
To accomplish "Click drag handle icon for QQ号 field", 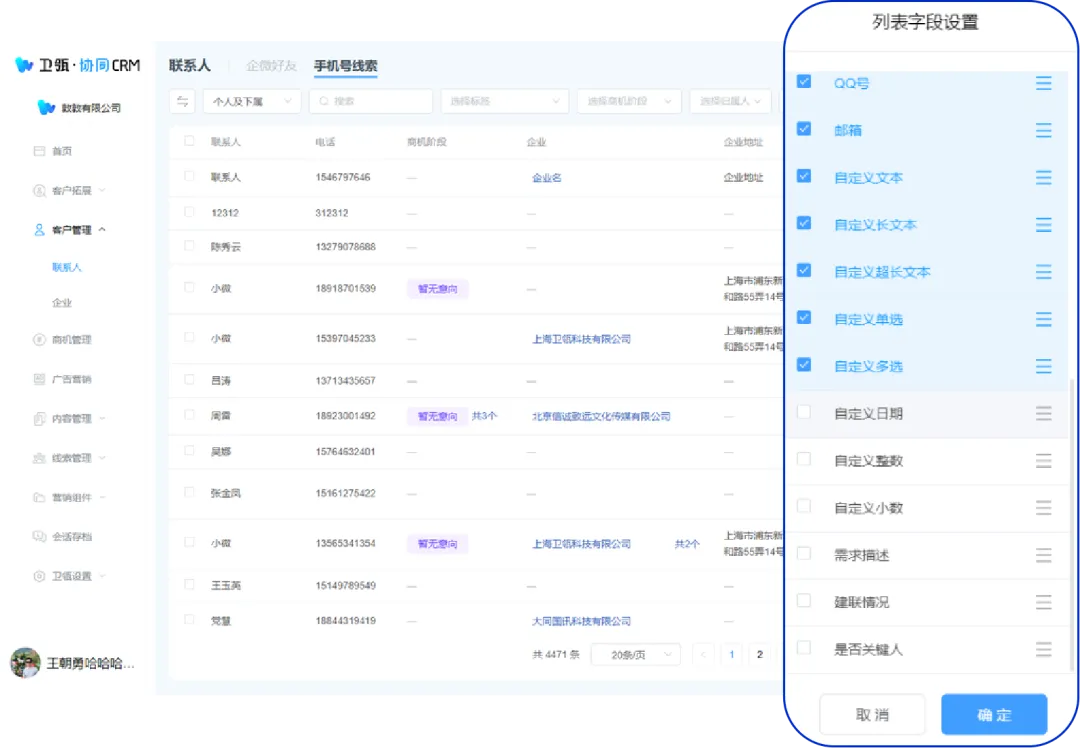I will [x=1043, y=83].
